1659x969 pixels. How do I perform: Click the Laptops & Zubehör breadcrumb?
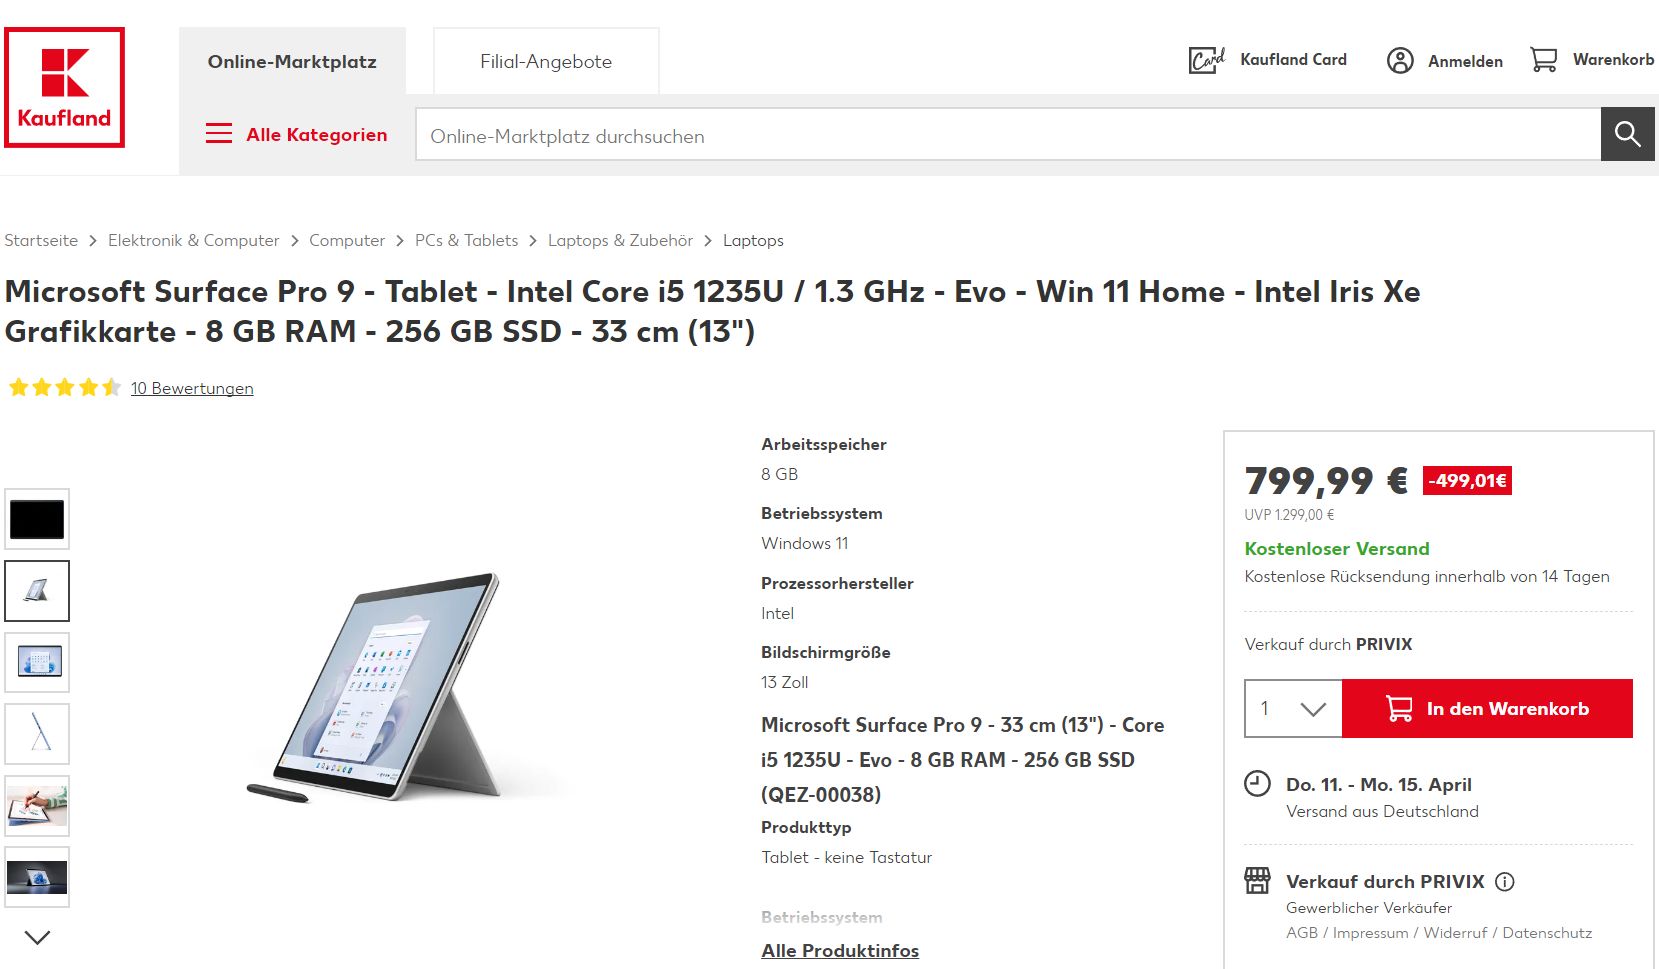coord(620,241)
